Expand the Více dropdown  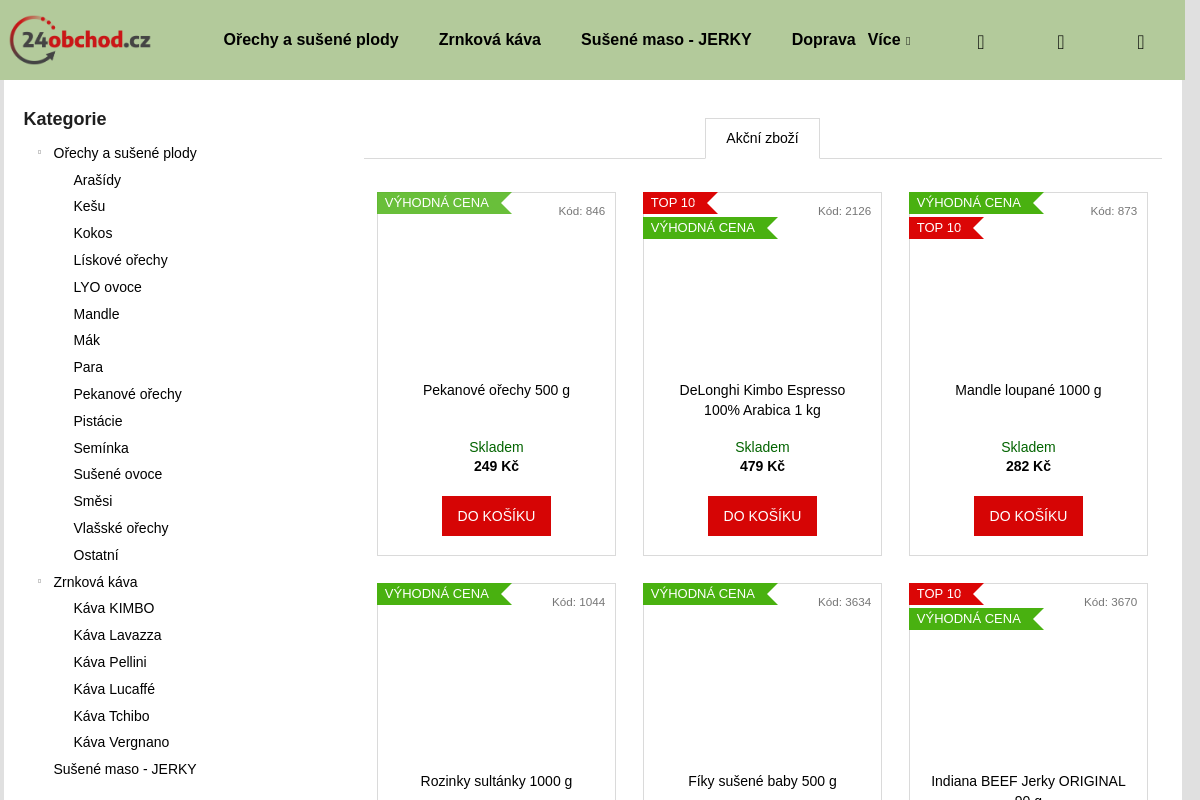[x=888, y=40]
